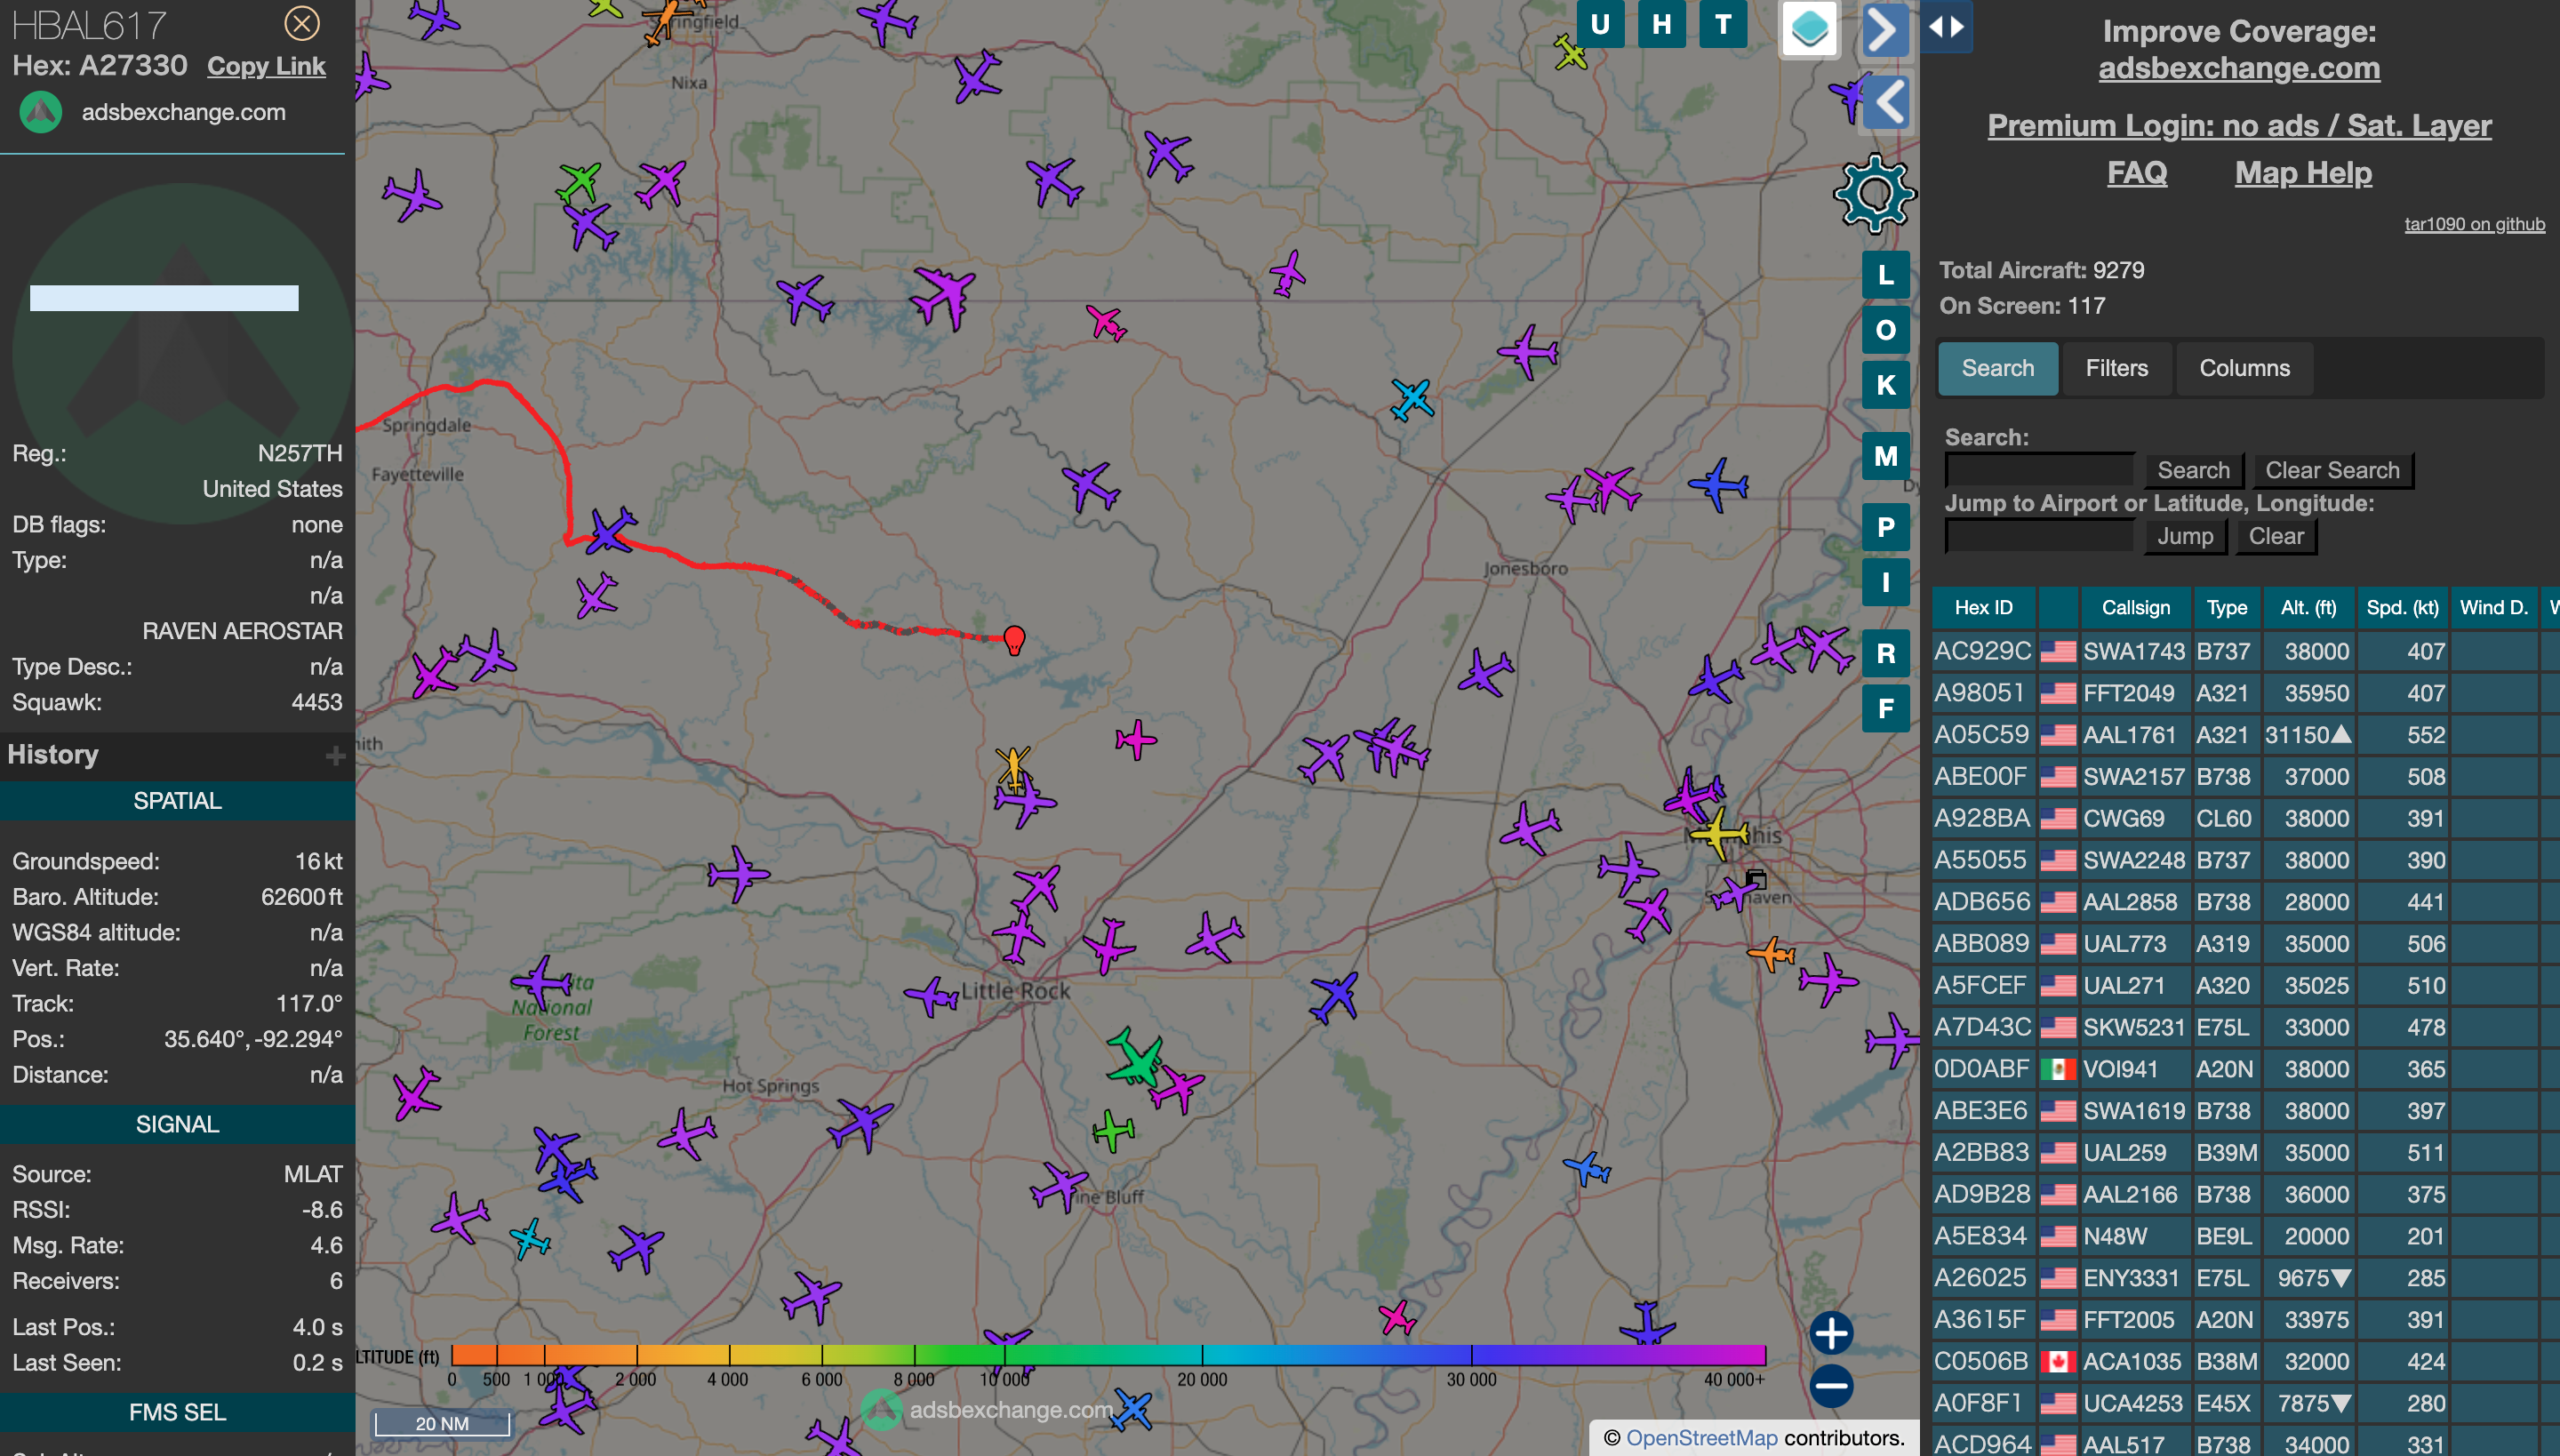Image resolution: width=2560 pixels, height=1456 pixels.
Task: Toggle sidebar width with double-arrow button
Action: [1945, 27]
